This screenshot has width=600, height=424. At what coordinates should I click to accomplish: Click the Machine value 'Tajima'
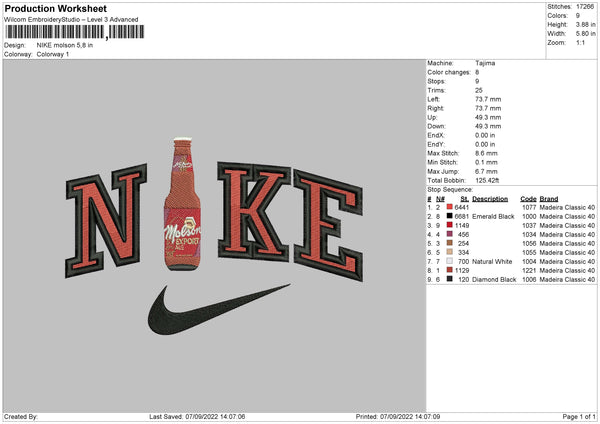click(485, 63)
